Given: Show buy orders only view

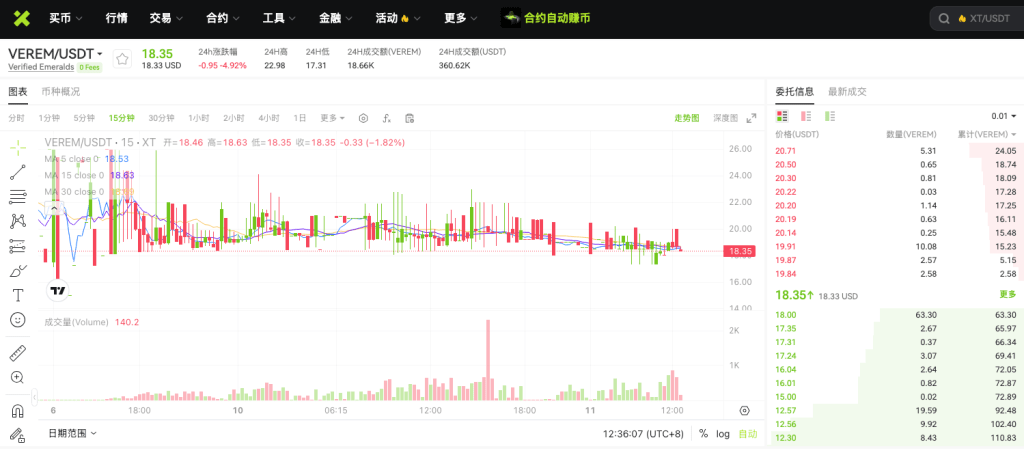Looking at the screenshot, I should point(830,116).
